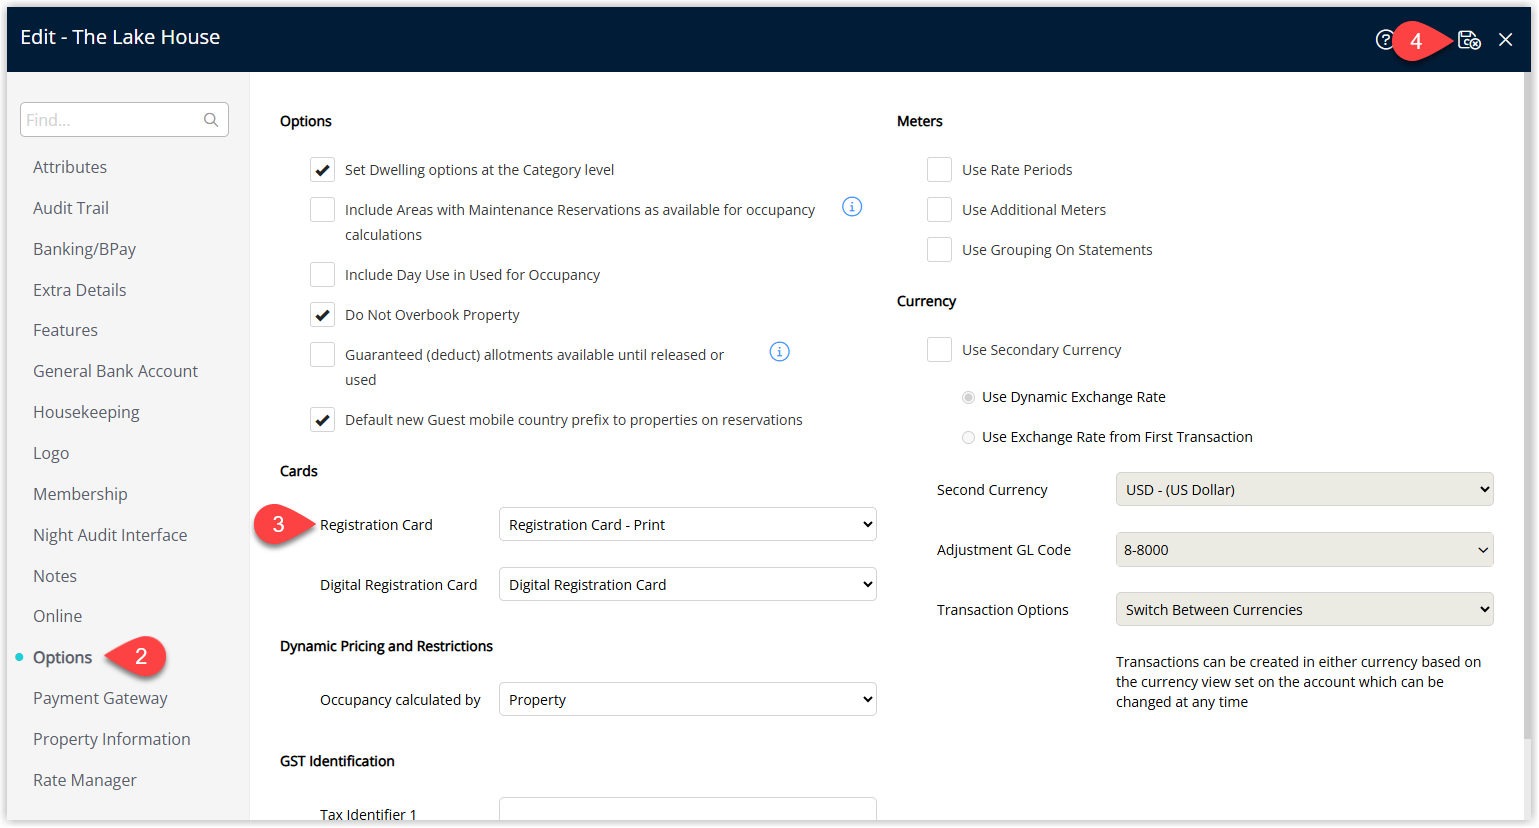Tick Guaranteed (deduct) allotments checkbox
The image size is (1539, 828).
pos(322,355)
